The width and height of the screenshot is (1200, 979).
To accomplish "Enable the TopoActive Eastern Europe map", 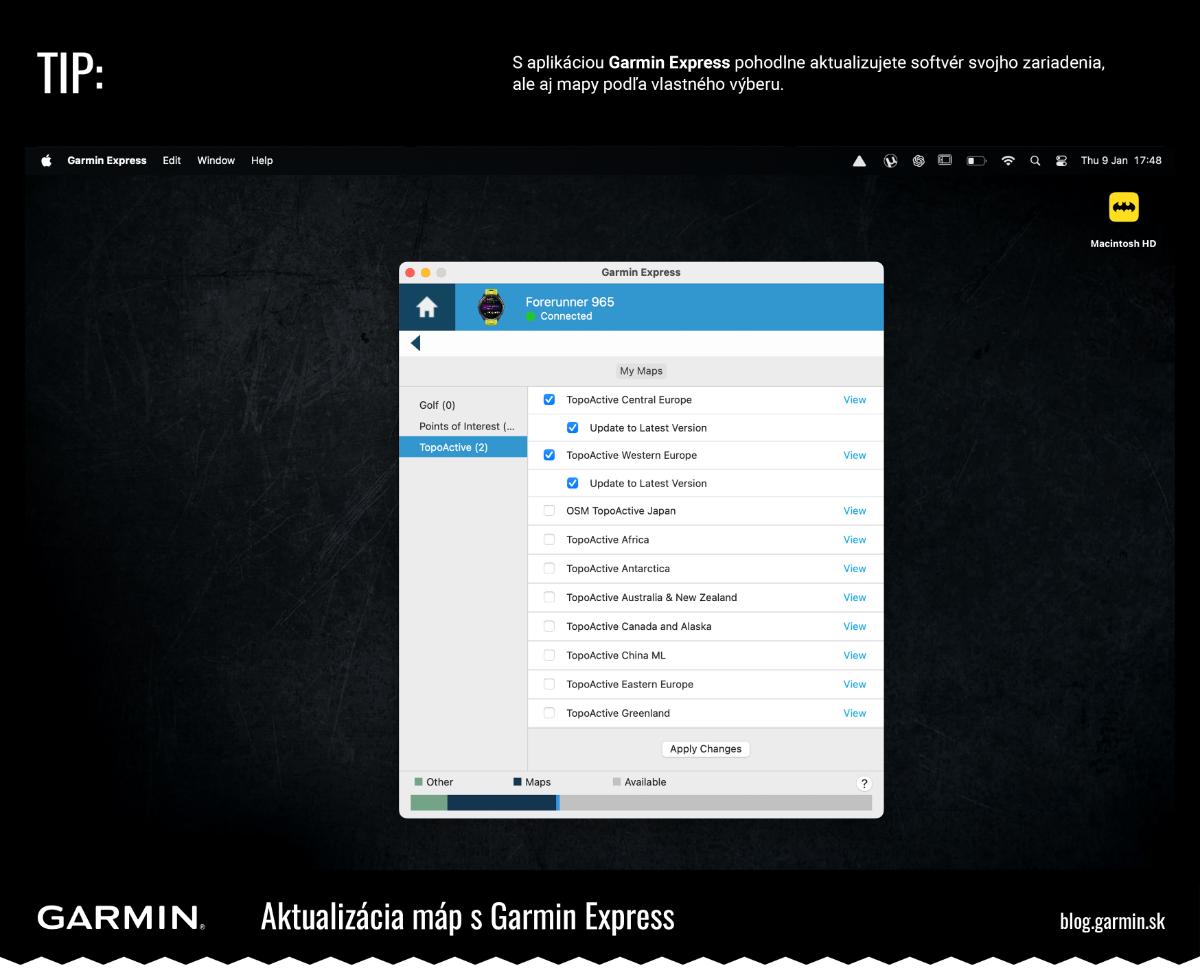I will [549, 685].
